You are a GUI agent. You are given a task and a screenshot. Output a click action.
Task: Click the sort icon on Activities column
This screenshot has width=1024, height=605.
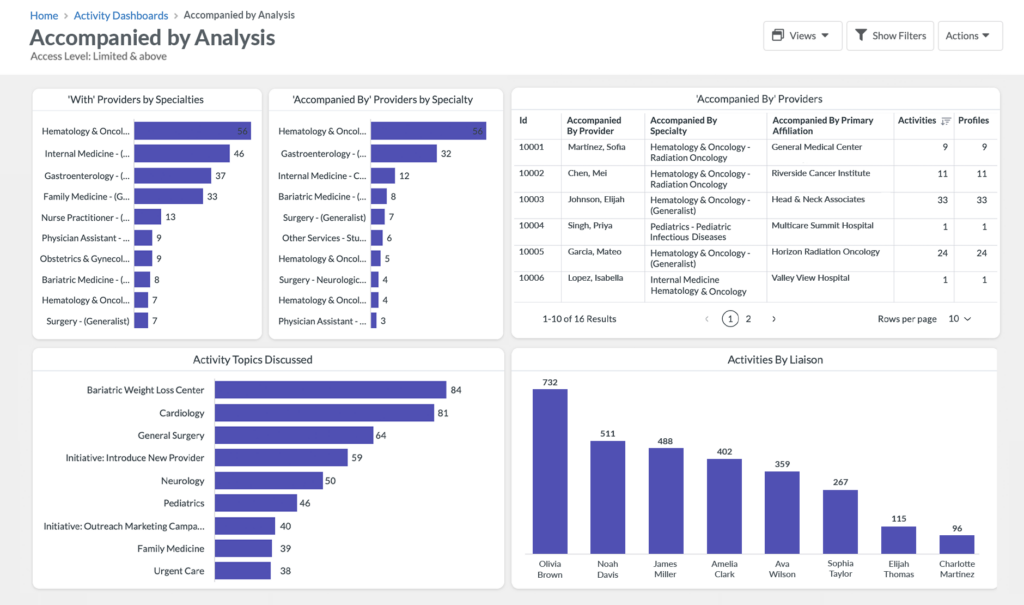coord(944,120)
